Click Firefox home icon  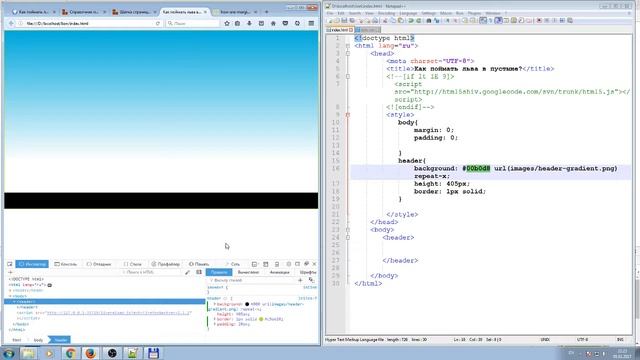[273, 24]
